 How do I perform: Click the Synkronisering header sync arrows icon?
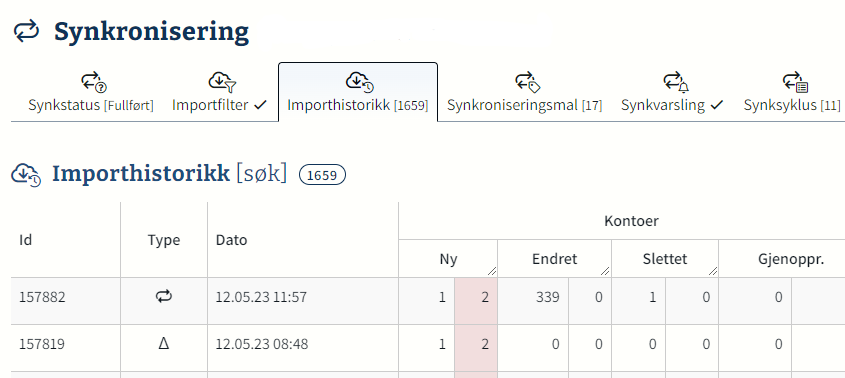click(x=26, y=32)
